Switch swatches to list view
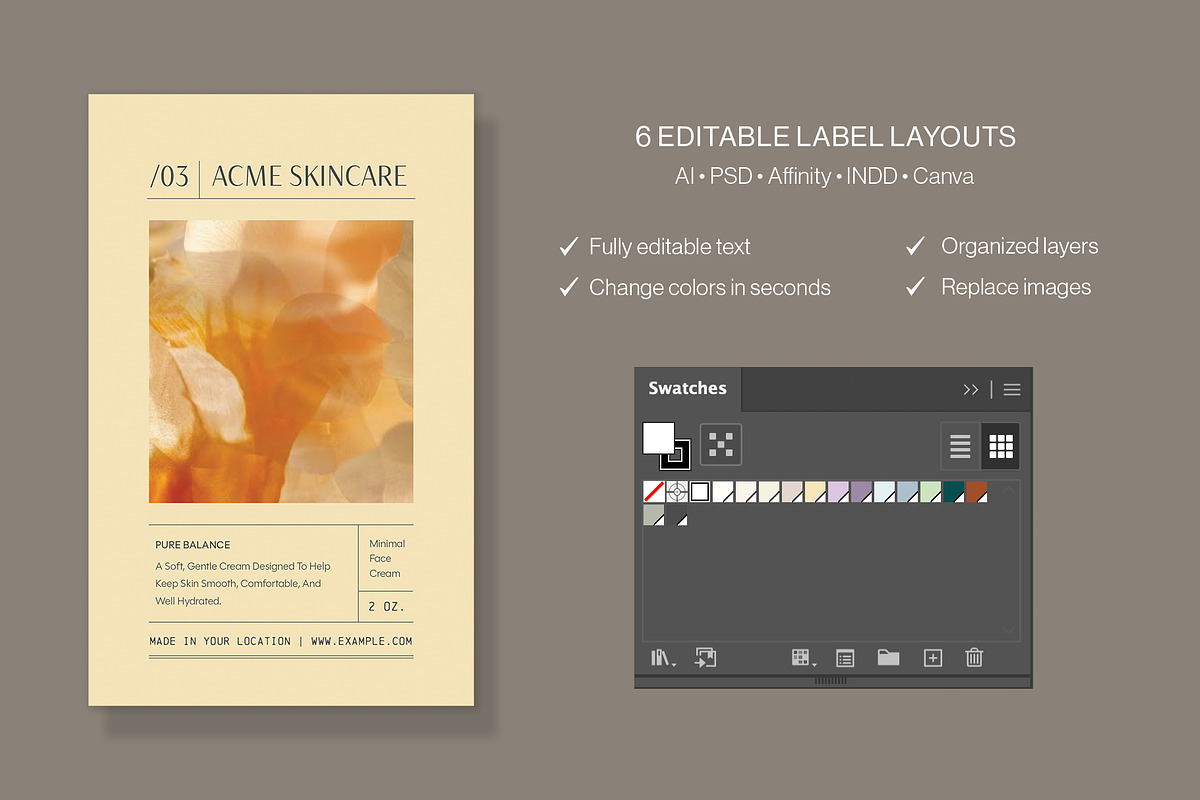Viewport: 1200px width, 800px height. coord(960,446)
